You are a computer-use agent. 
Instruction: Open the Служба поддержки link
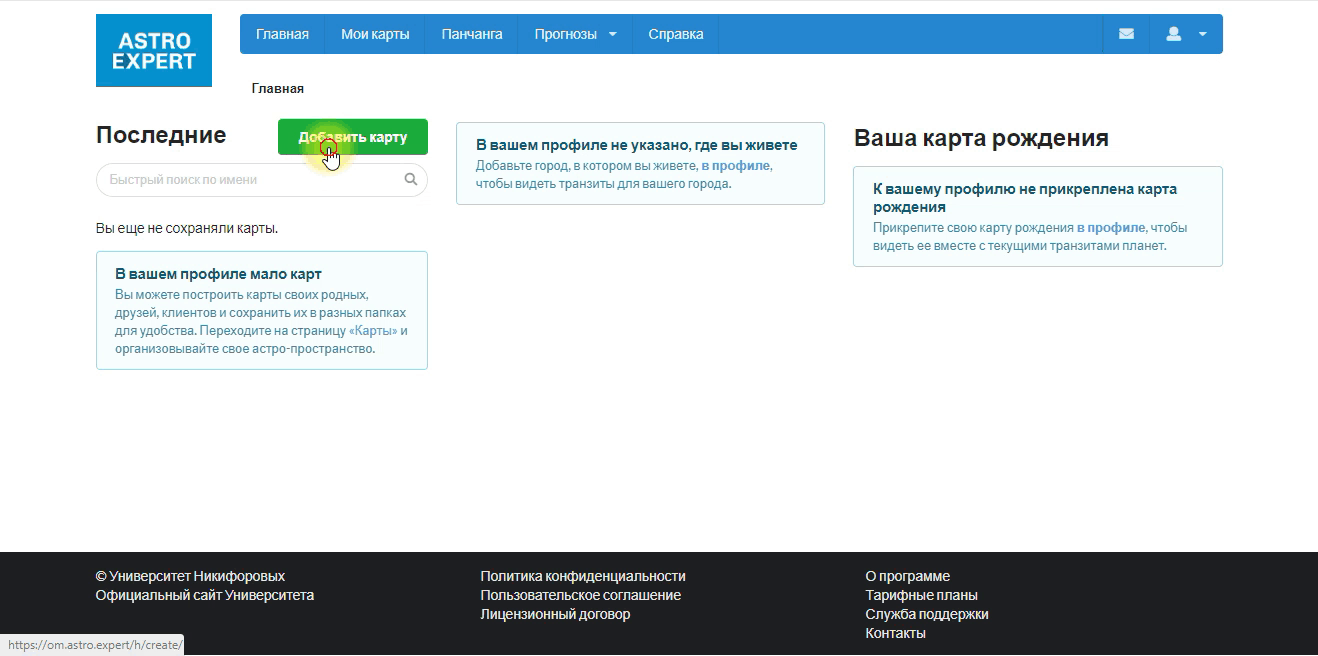click(x=927, y=614)
